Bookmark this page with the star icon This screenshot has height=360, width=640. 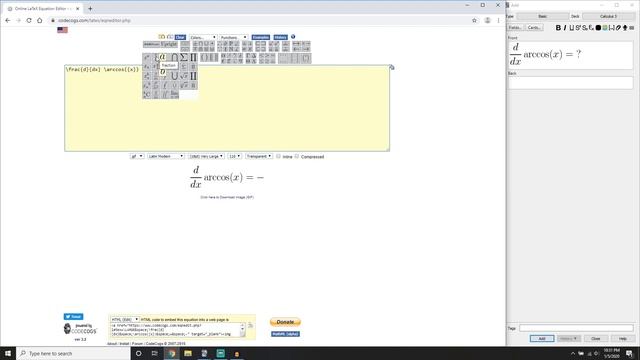tap(474, 20)
